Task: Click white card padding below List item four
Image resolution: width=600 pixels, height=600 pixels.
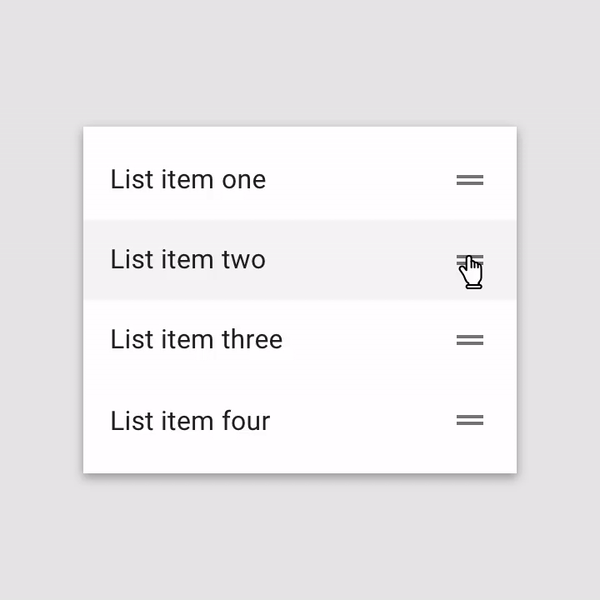Action: tap(300, 457)
